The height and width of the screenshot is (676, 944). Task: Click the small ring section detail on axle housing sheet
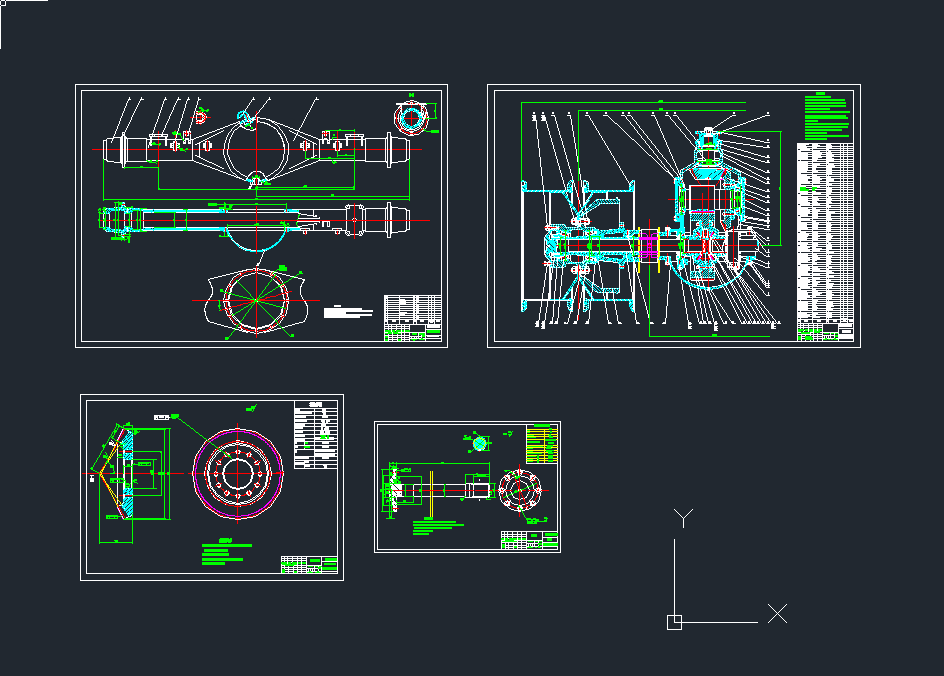tap(412, 117)
